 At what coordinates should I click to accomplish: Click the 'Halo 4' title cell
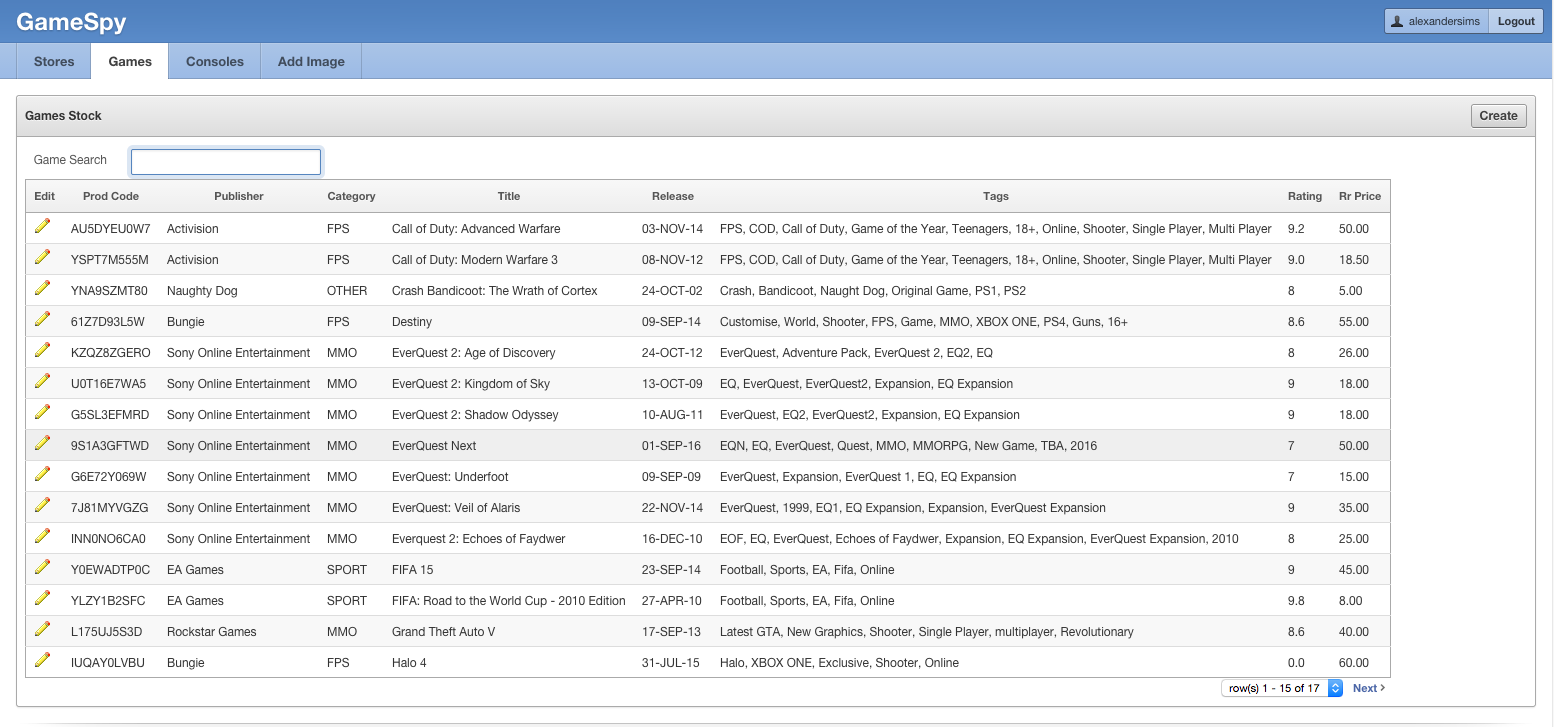(410, 663)
